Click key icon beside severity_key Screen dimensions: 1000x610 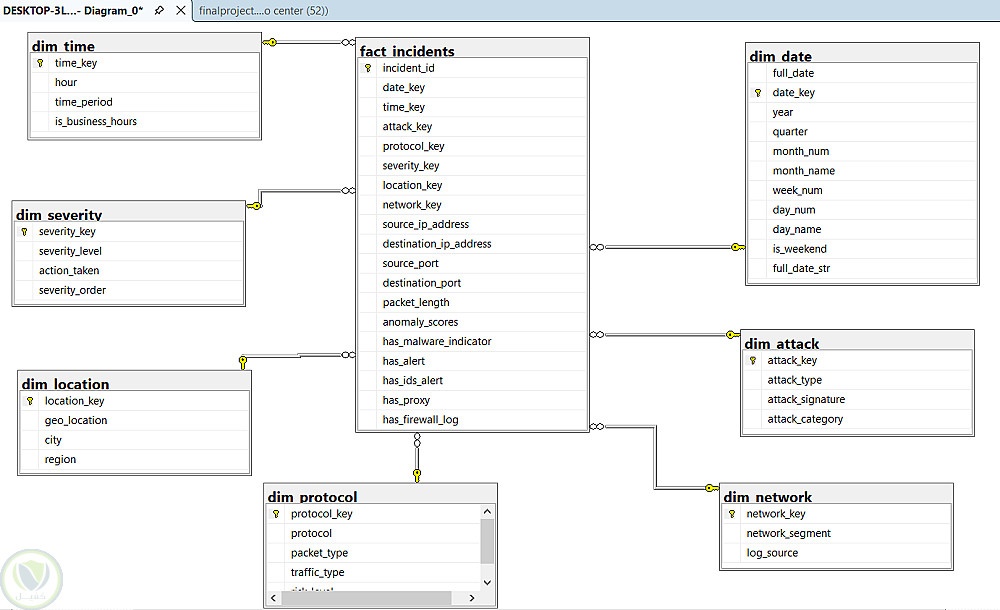(24, 232)
